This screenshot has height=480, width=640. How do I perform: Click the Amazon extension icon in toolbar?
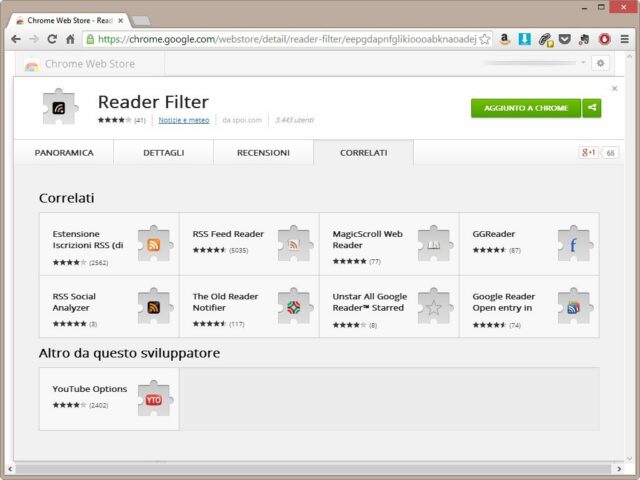point(505,39)
